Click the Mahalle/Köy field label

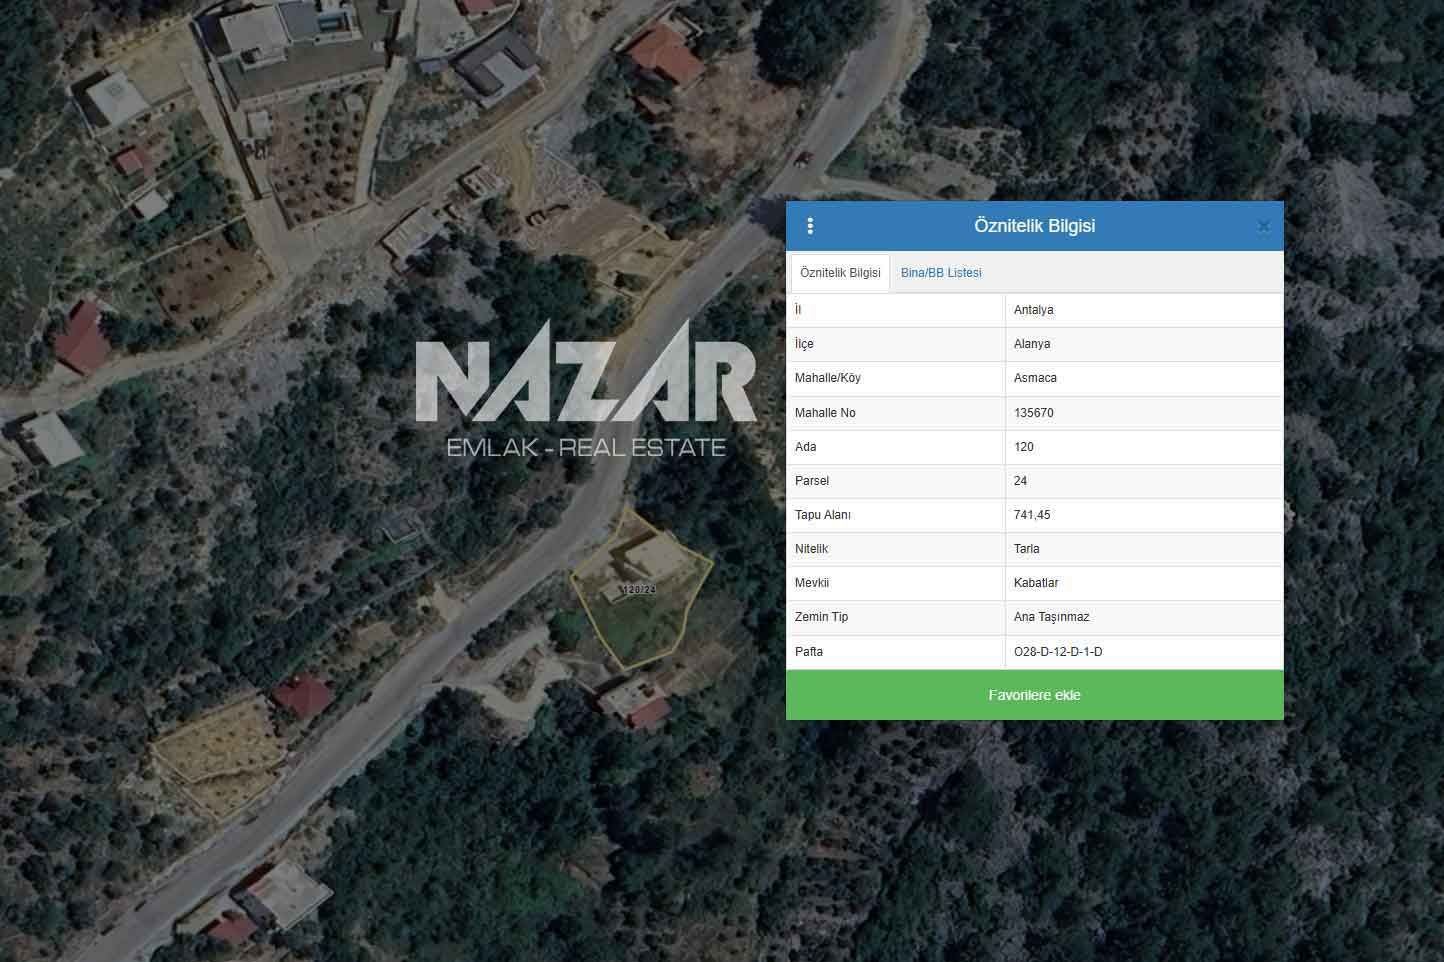(827, 378)
